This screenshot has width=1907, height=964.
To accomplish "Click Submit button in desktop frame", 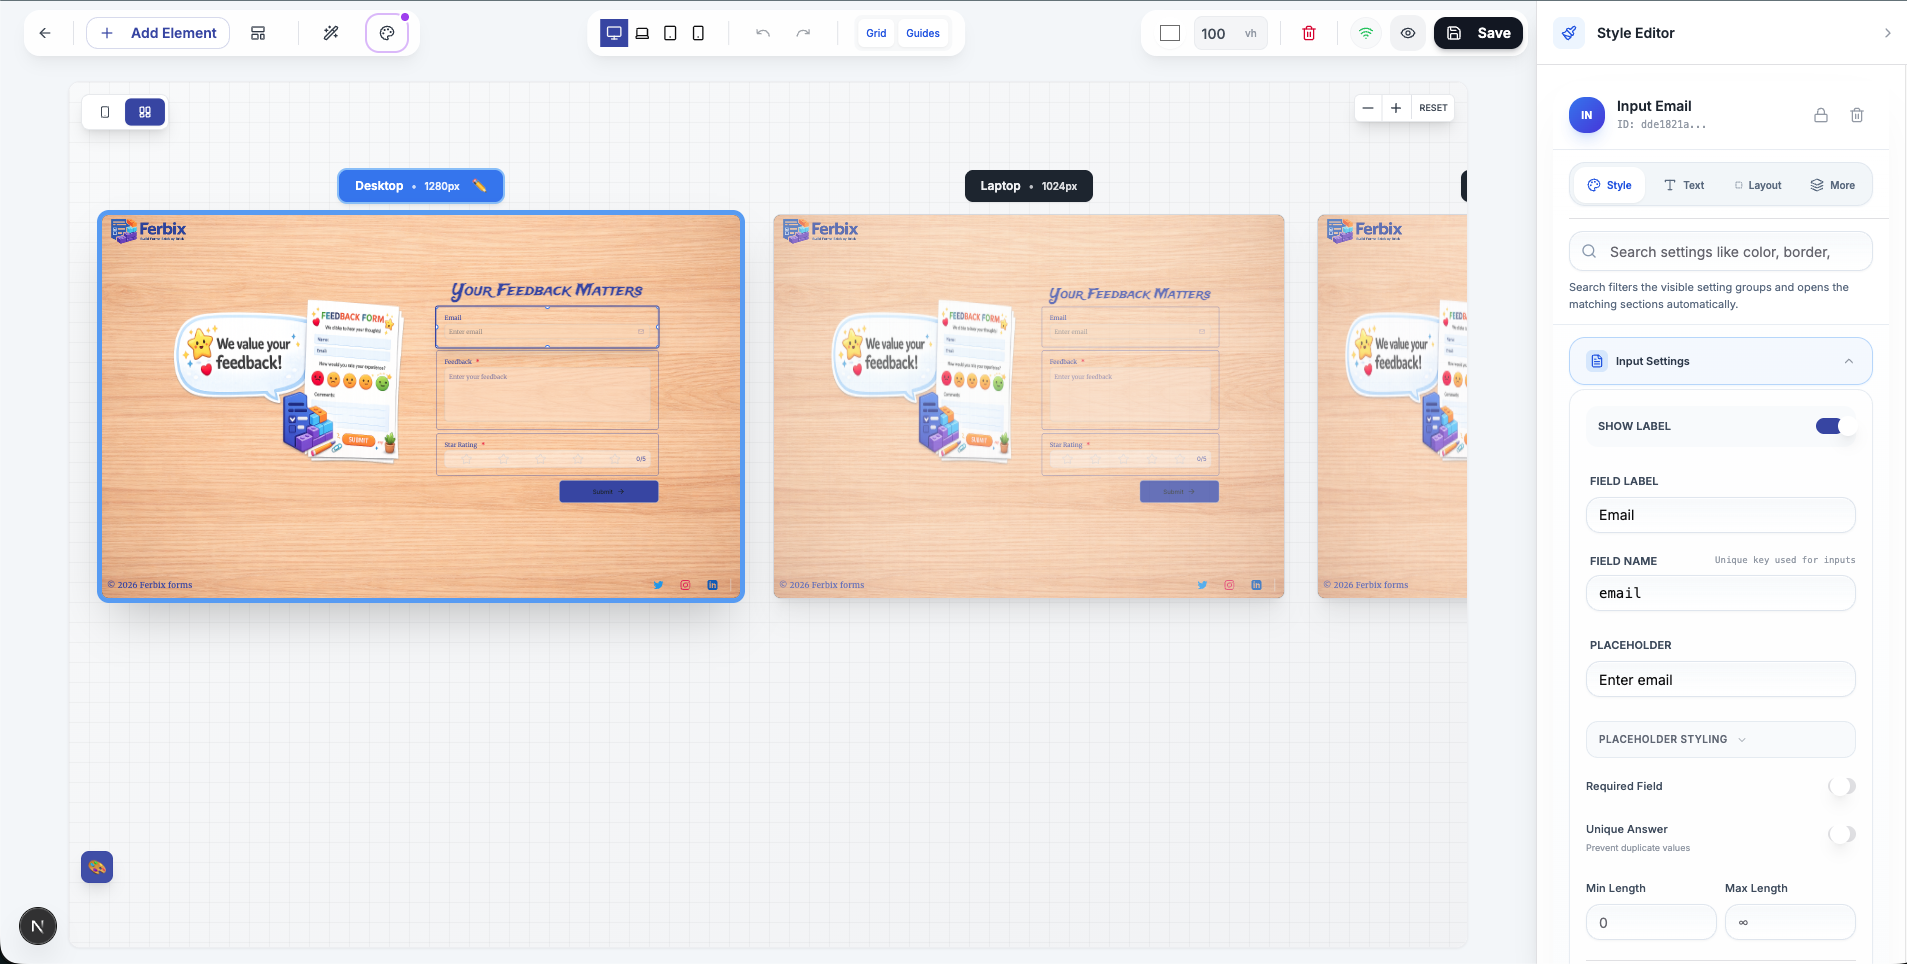I will tap(609, 491).
